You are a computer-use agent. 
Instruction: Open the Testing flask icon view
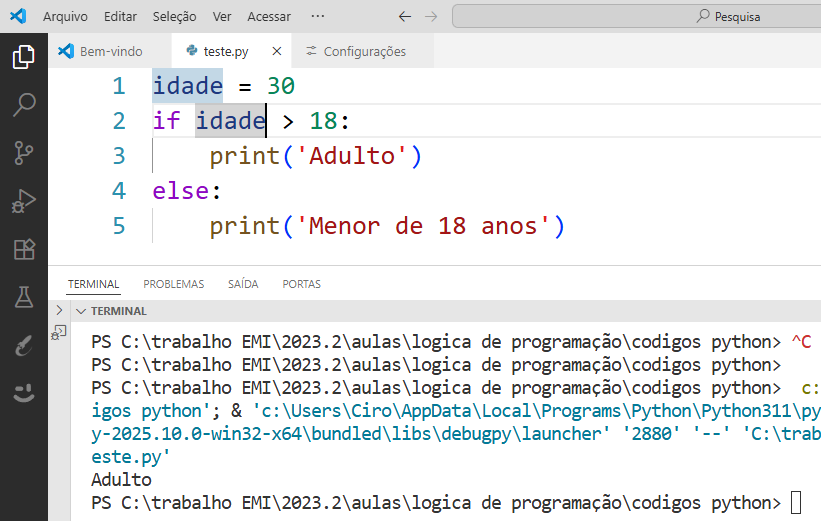[x=23, y=297]
